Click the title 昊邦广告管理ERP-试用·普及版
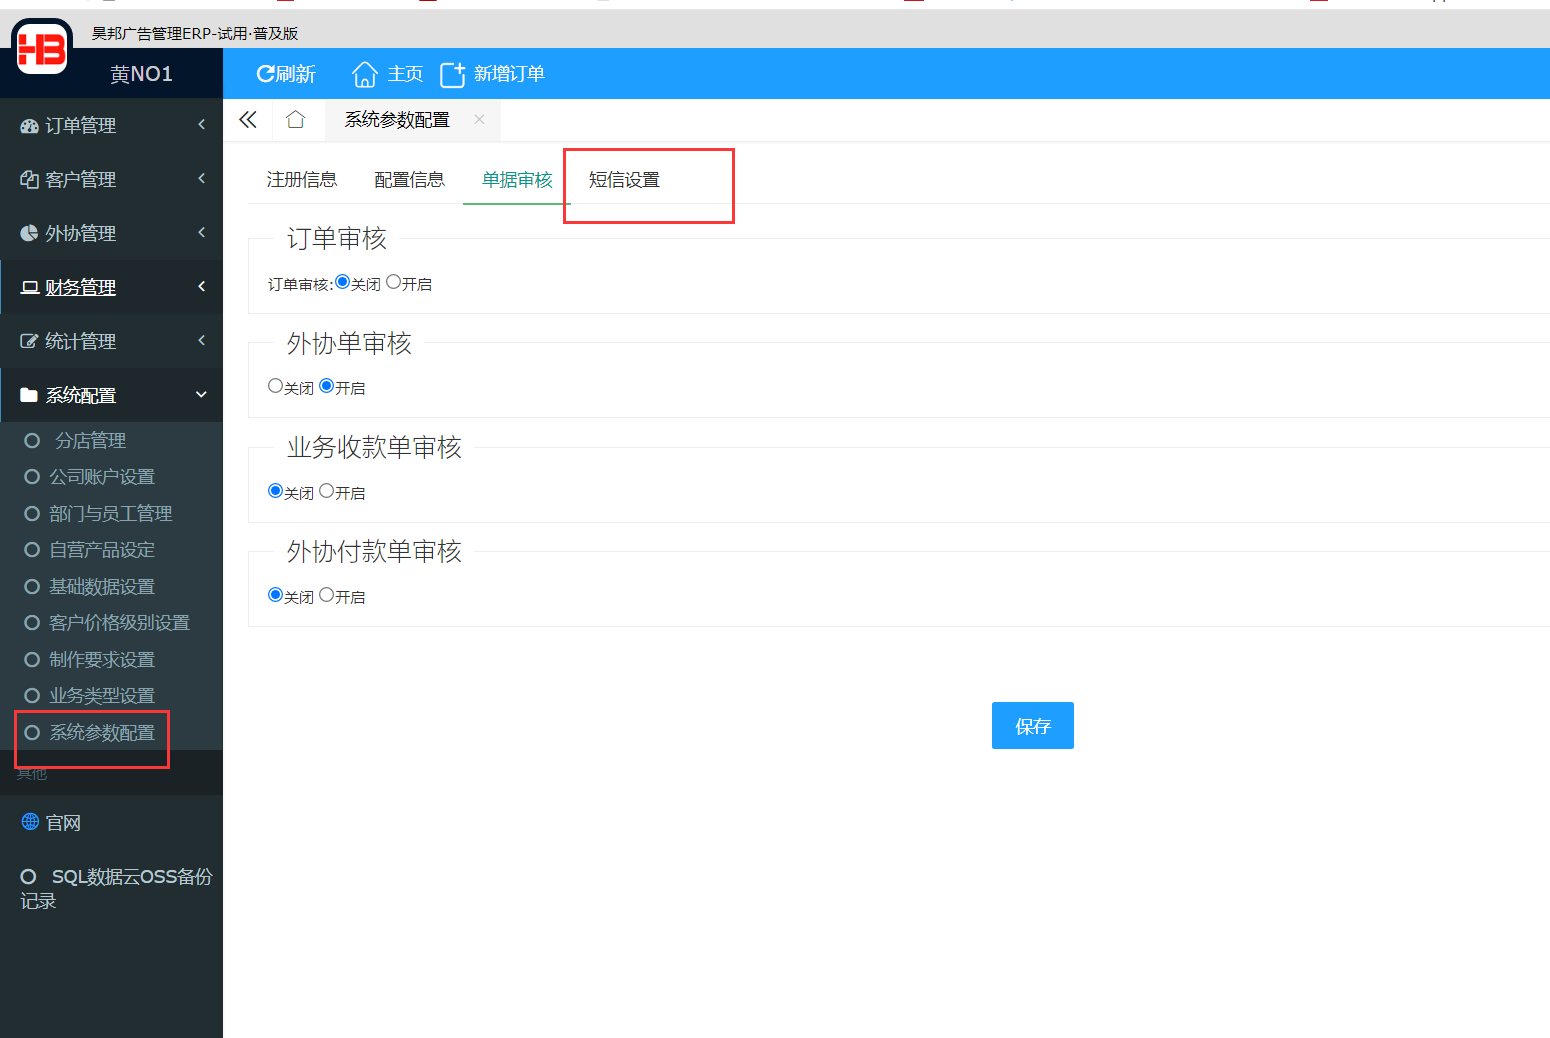The image size is (1550, 1038). point(195,33)
